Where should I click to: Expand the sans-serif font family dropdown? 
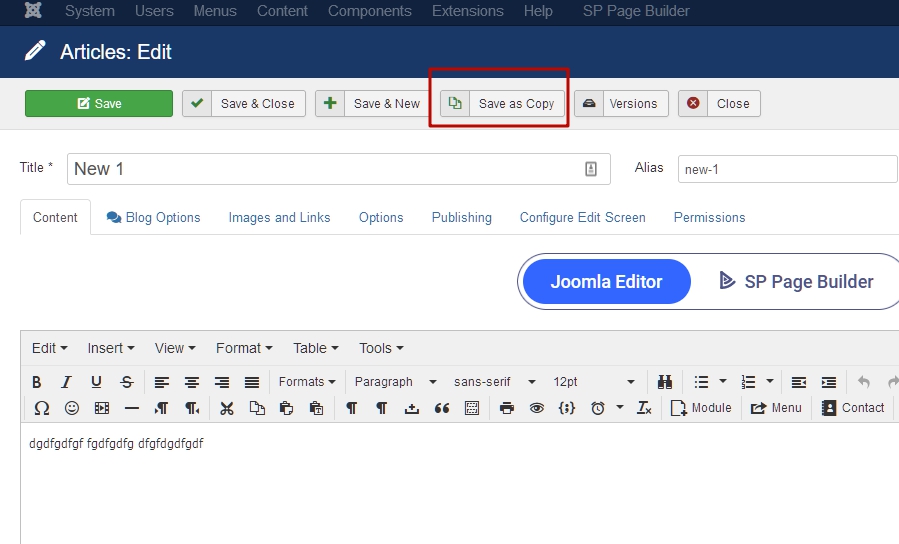pos(494,382)
